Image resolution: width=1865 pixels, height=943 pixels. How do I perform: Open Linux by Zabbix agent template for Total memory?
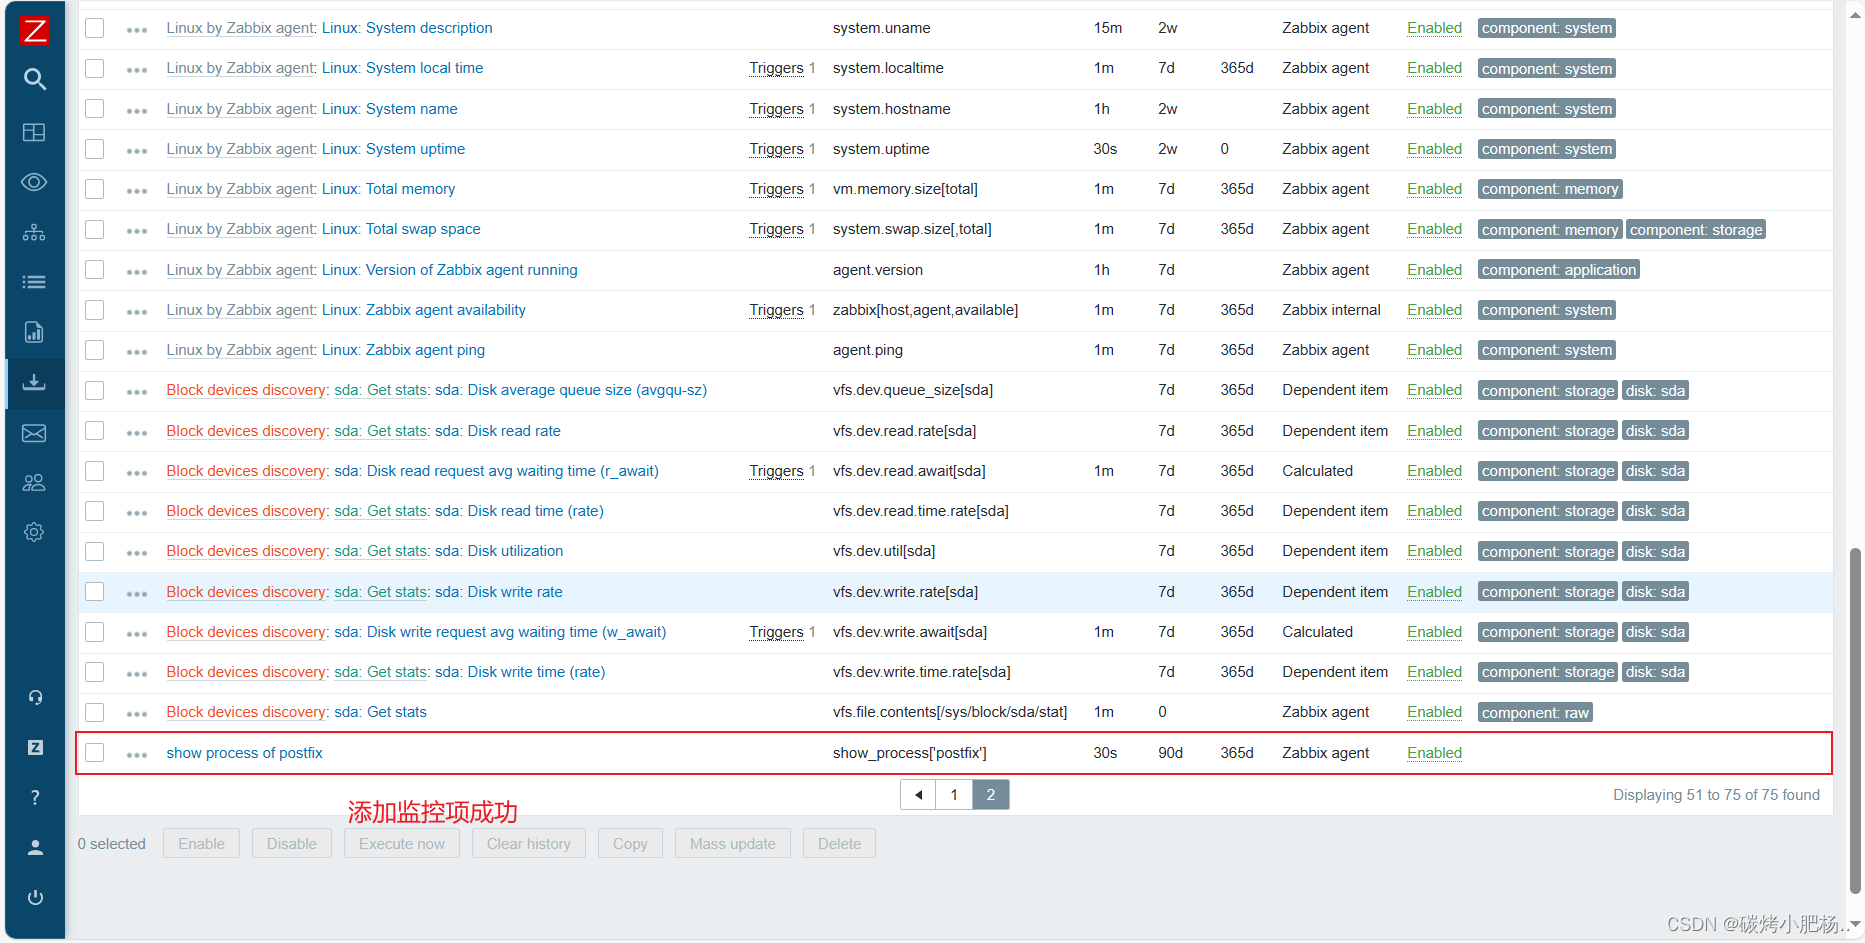[x=240, y=189]
